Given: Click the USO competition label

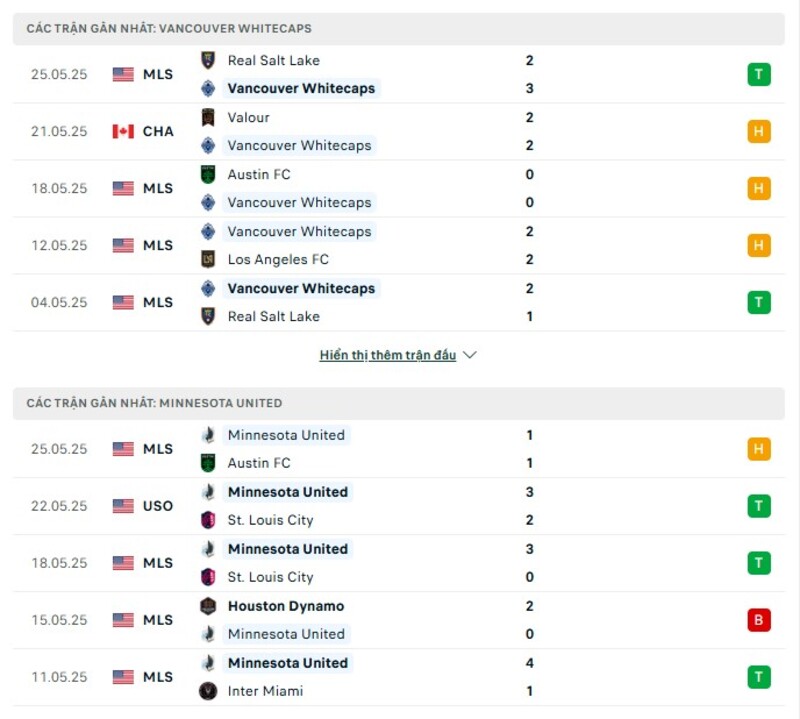Looking at the screenshot, I should coord(158,506).
